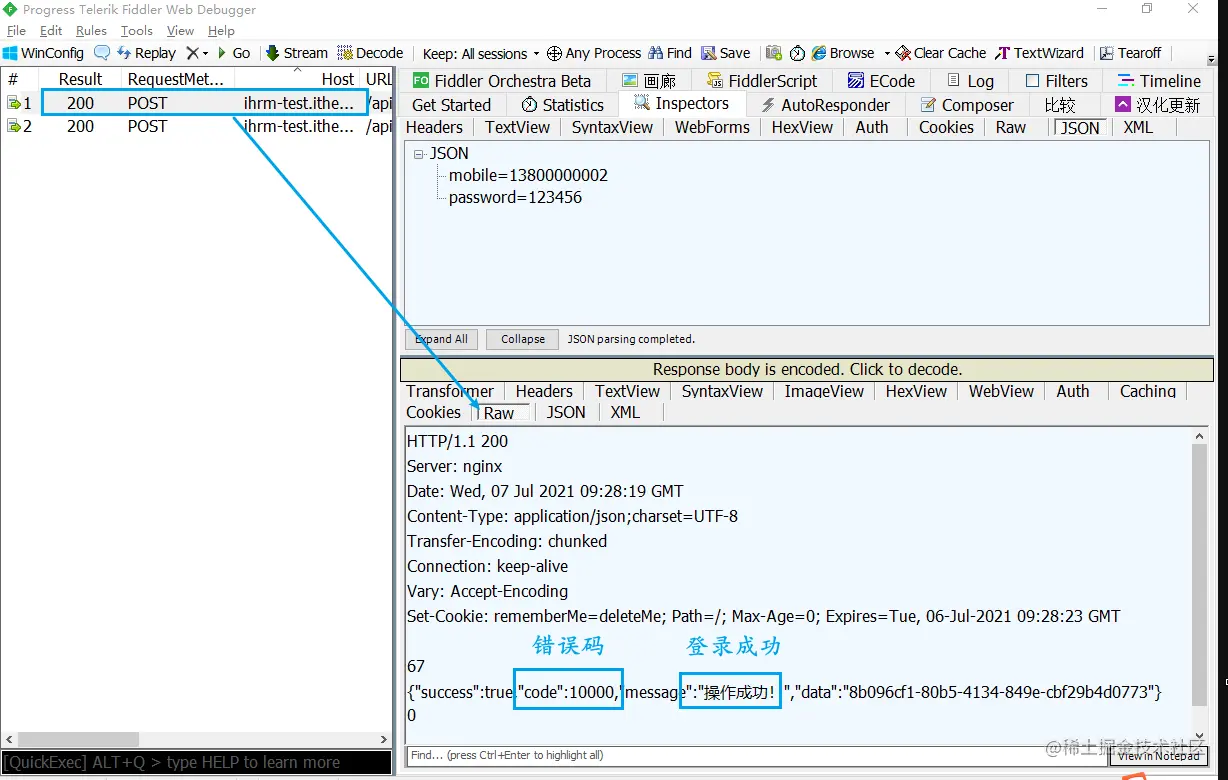Open the FiddlerScript tab
The width and height of the screenshot is (1228, 780).
coord(761,81)
